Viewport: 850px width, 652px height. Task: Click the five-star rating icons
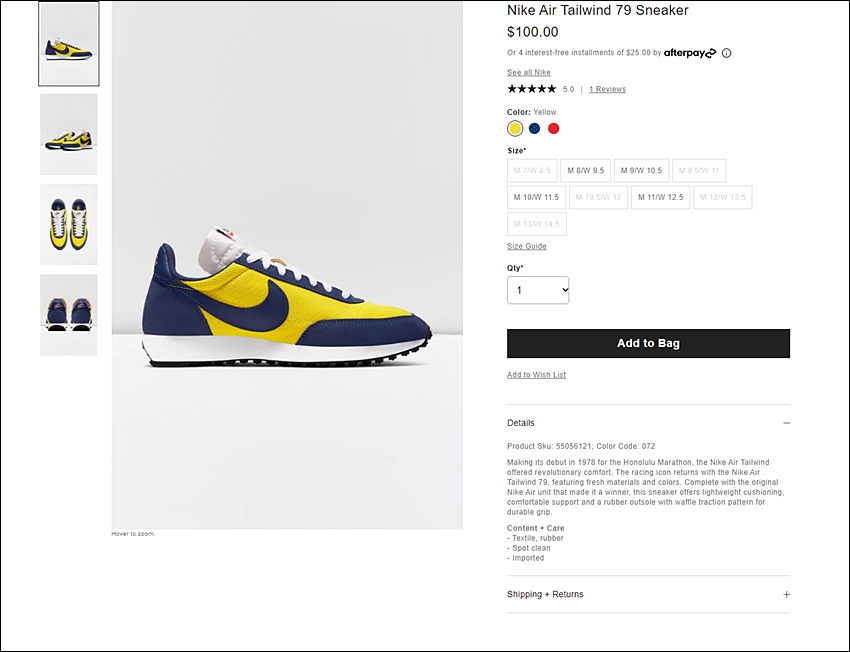(531, 89)
